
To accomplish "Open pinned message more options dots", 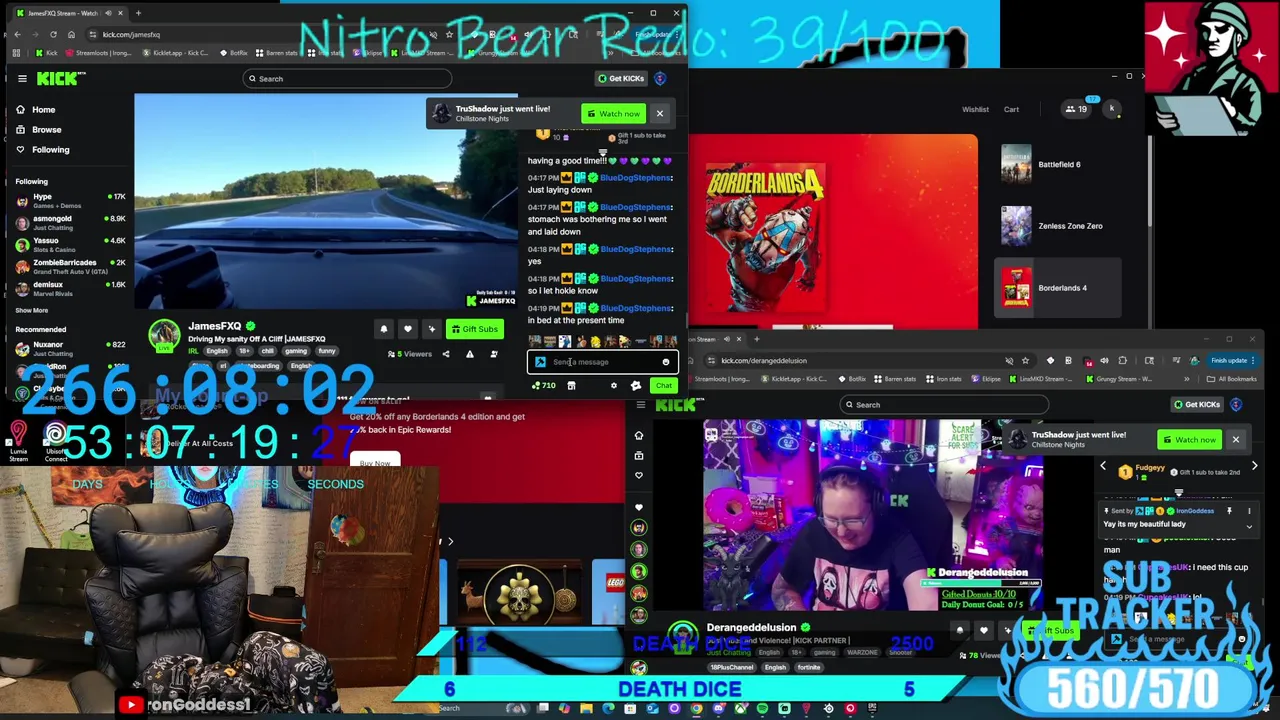I will coord(1249,511).
